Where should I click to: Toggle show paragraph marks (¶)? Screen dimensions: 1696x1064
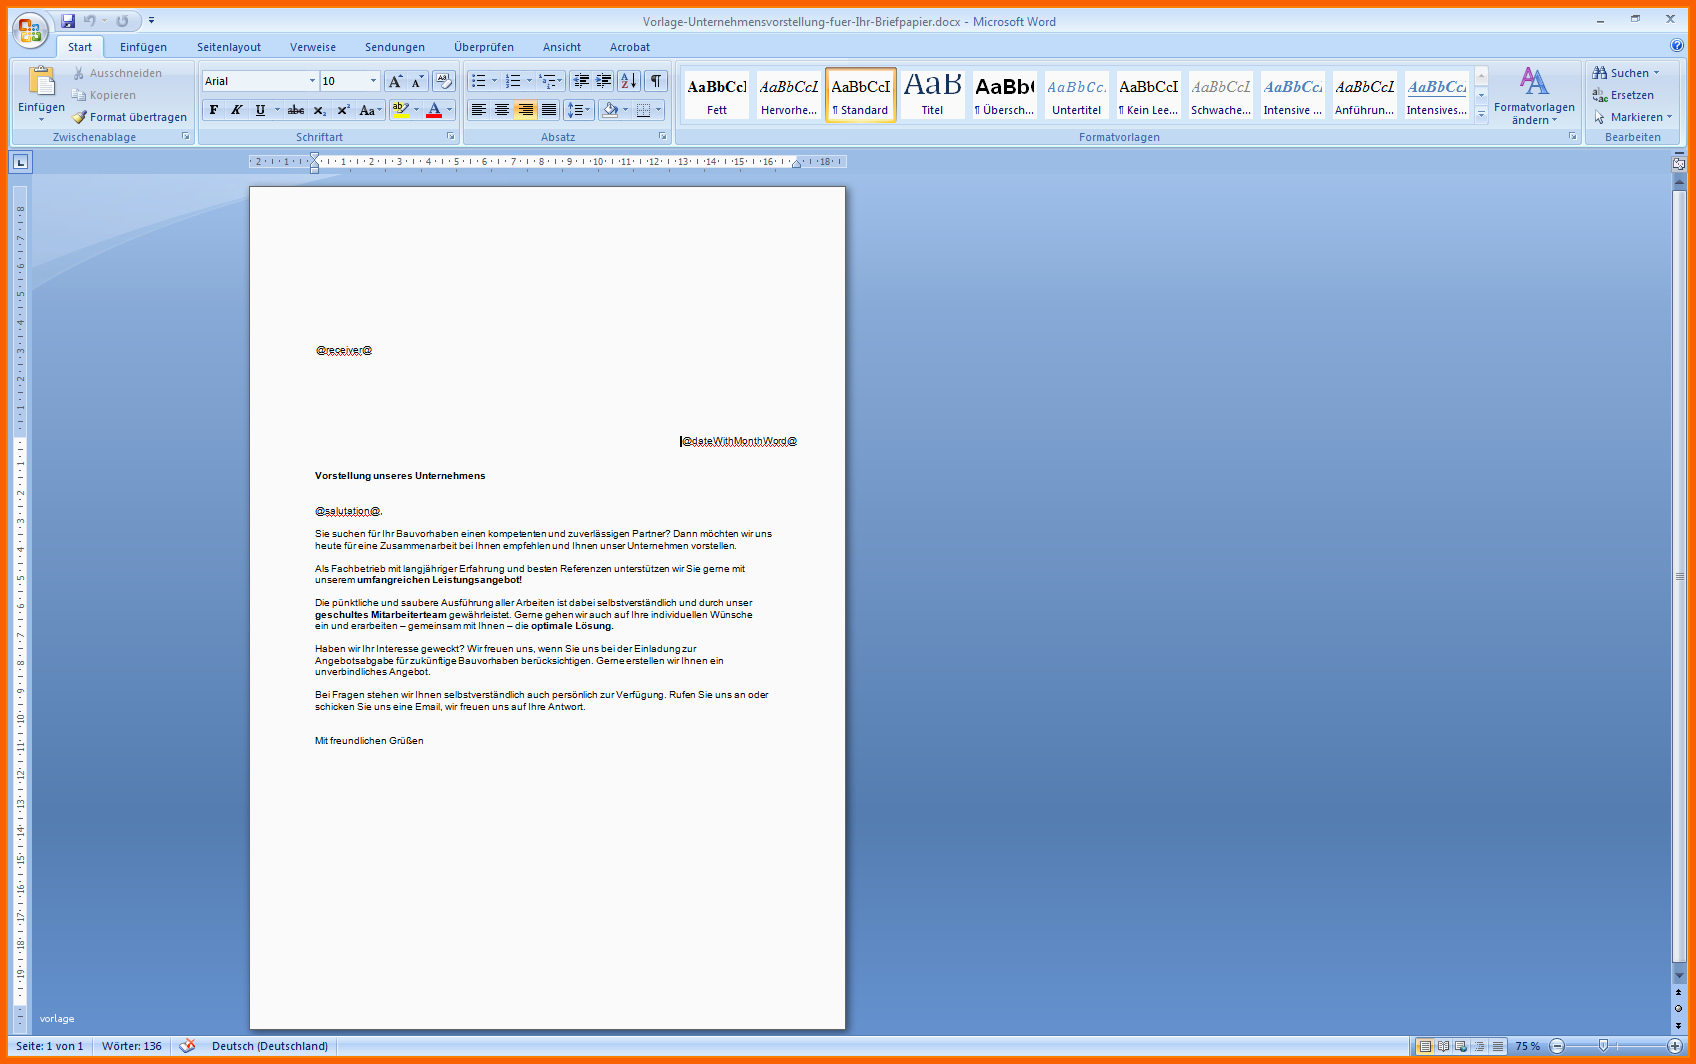655,81
